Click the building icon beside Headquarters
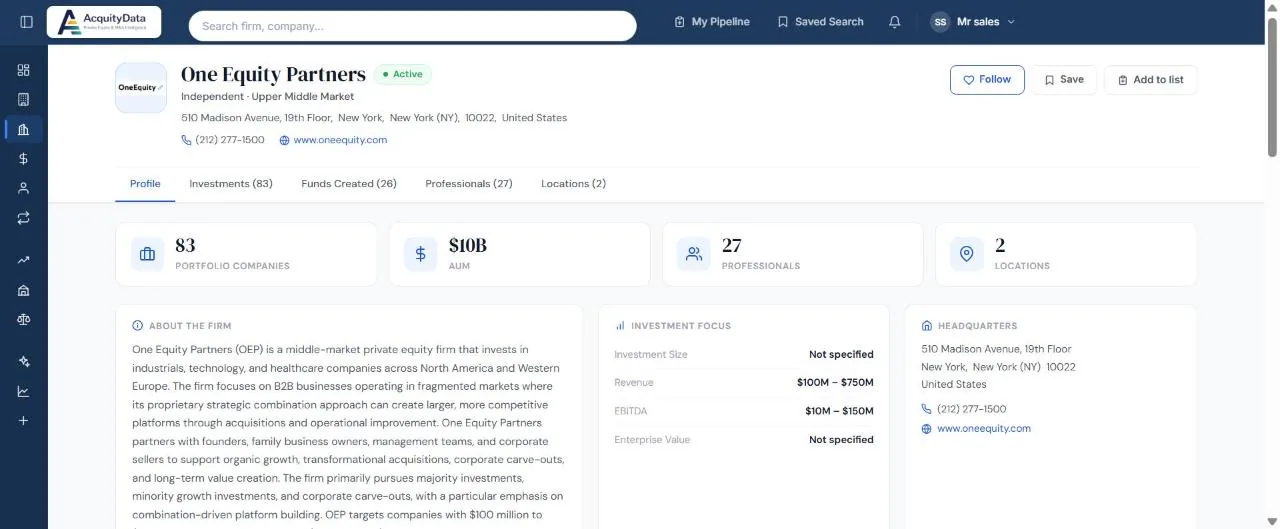 (x=927, y=326)
